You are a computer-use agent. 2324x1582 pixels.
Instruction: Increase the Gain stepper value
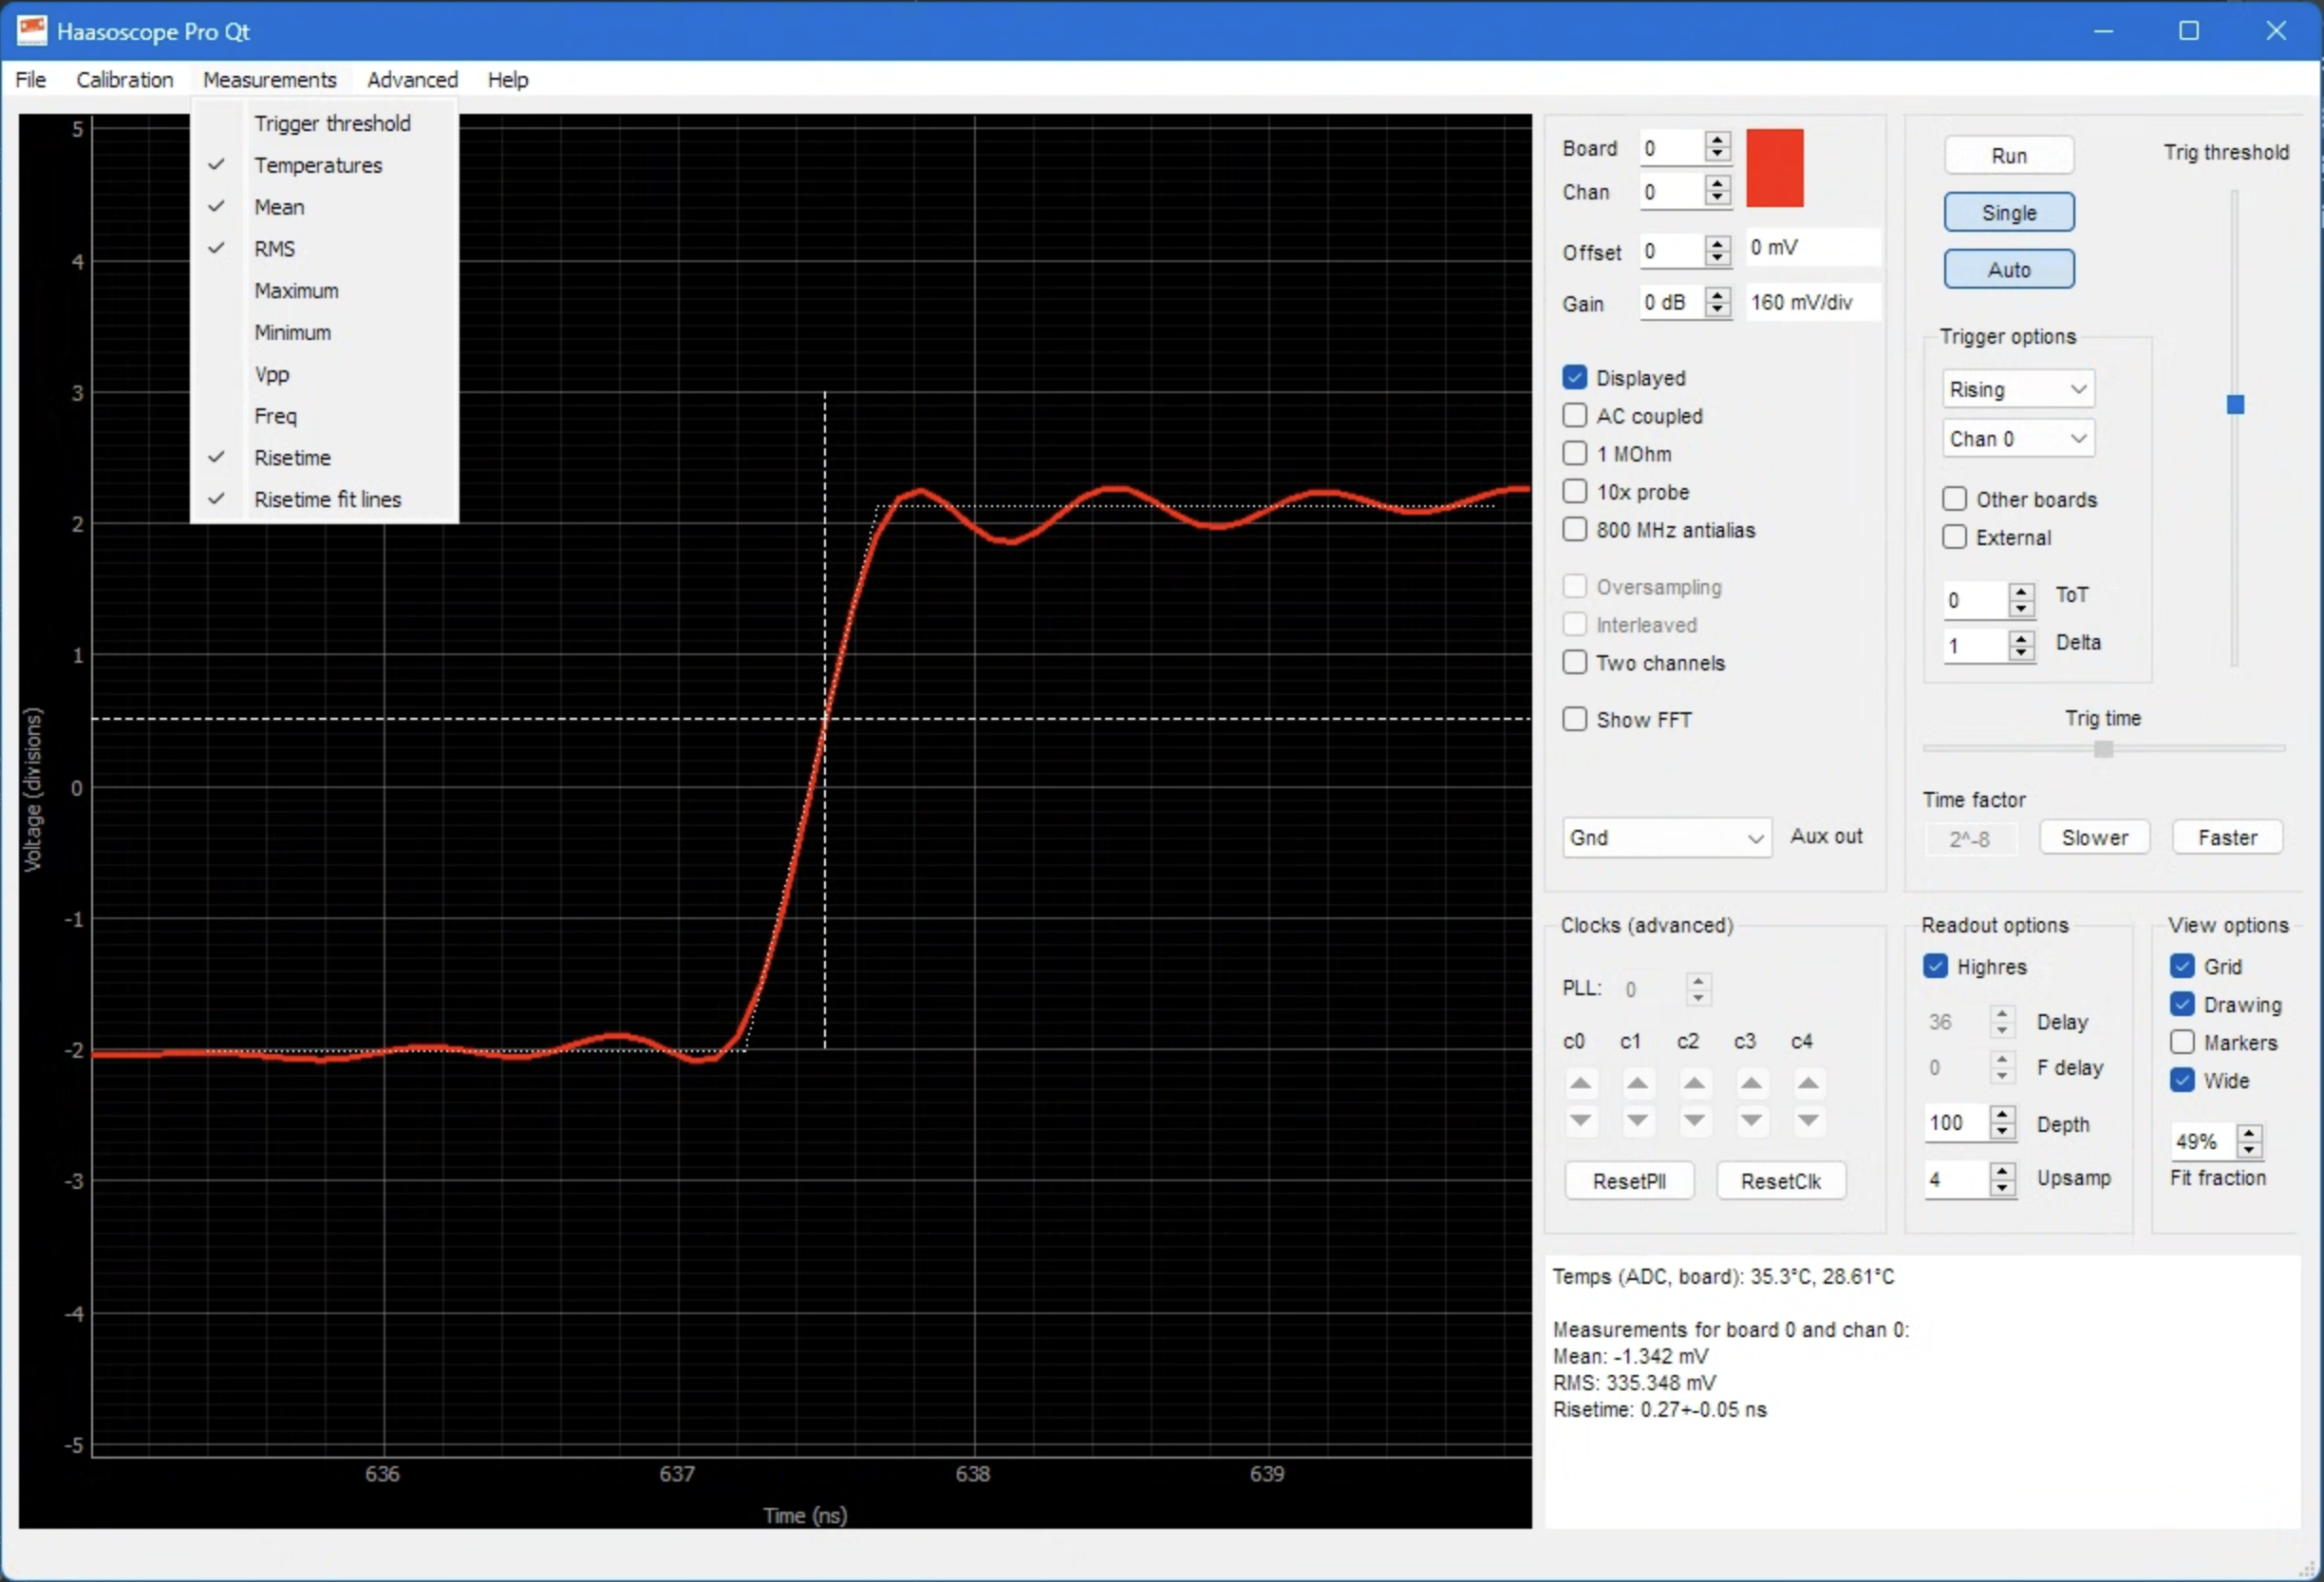pos(1717,294)
